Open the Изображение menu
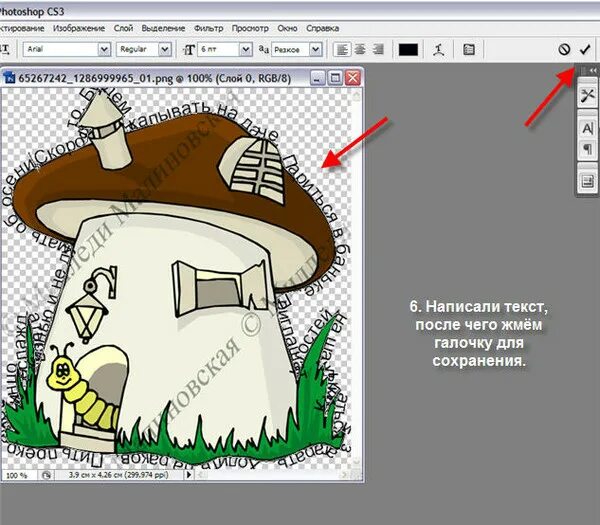Image resolution: width=600 pixels, height=525 pixels. click(x=79, y=28)
